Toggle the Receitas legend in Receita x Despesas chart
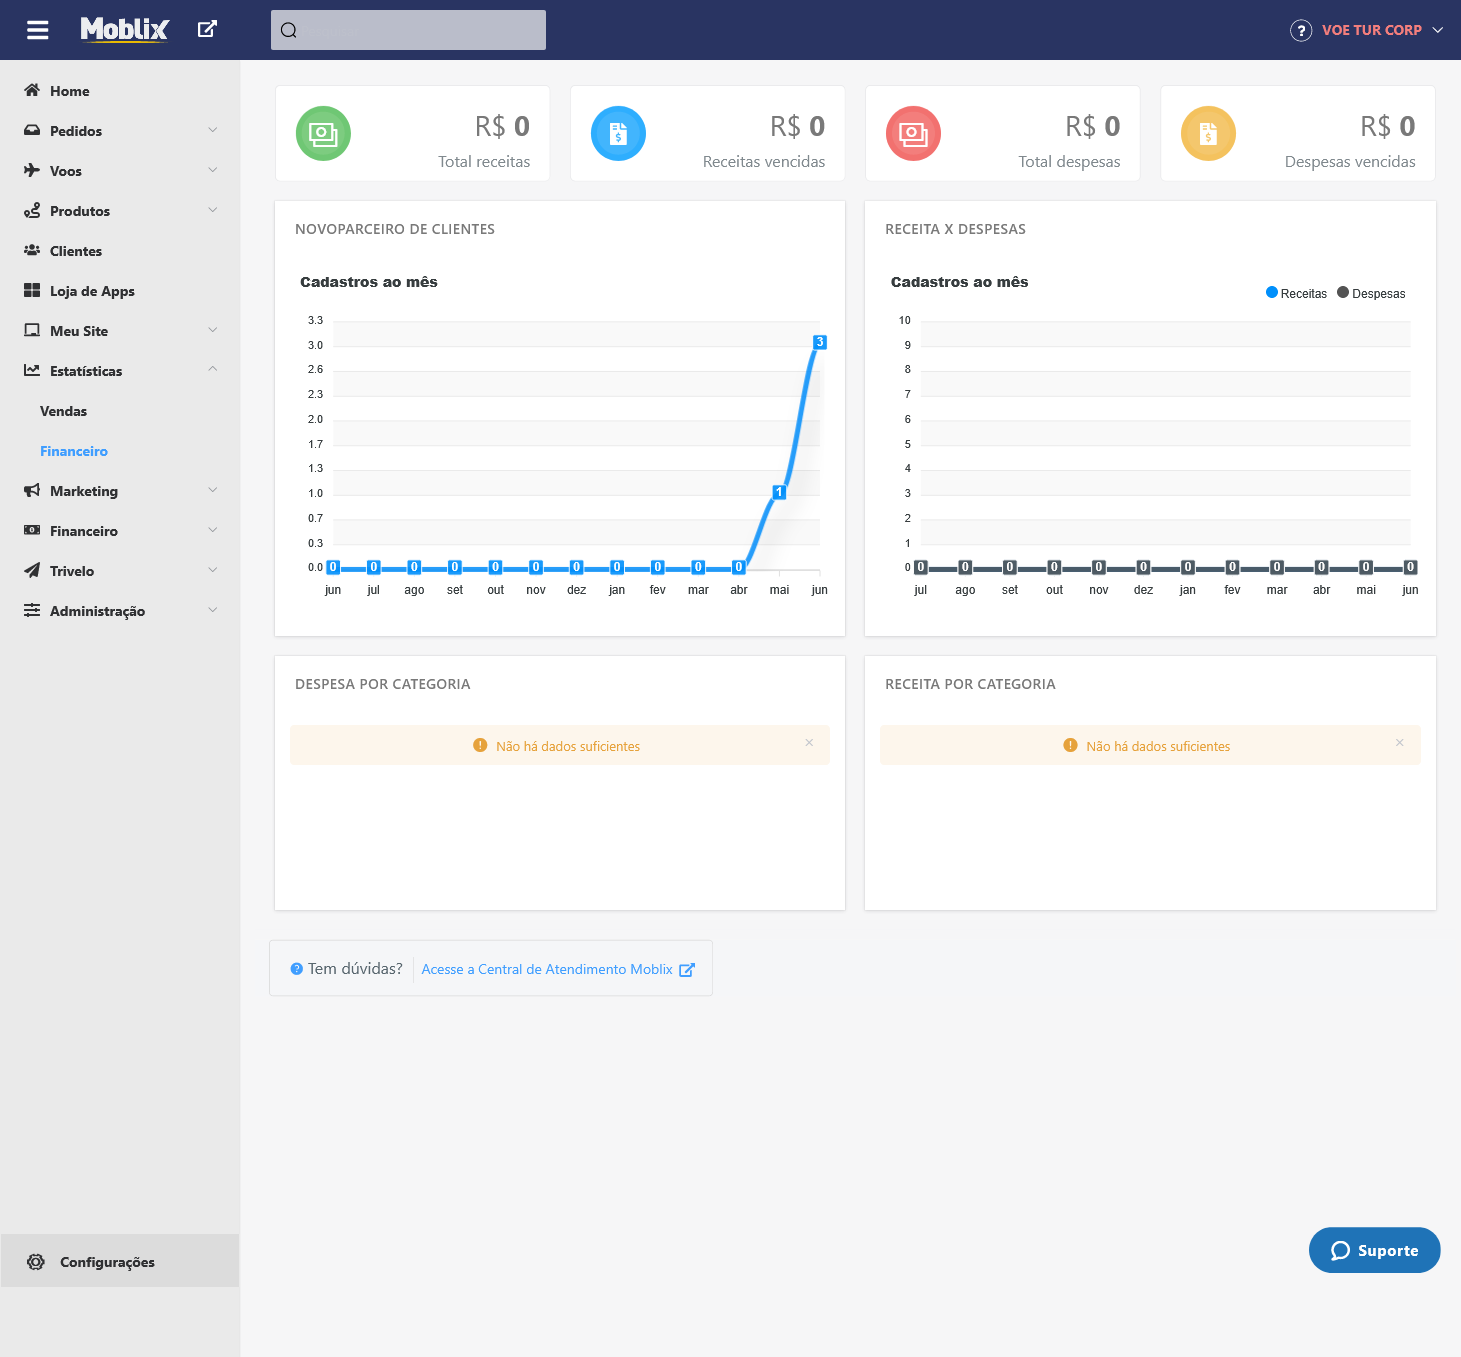Image resolution: width=1461 pixels, height=1357 pixels. 1295,293
